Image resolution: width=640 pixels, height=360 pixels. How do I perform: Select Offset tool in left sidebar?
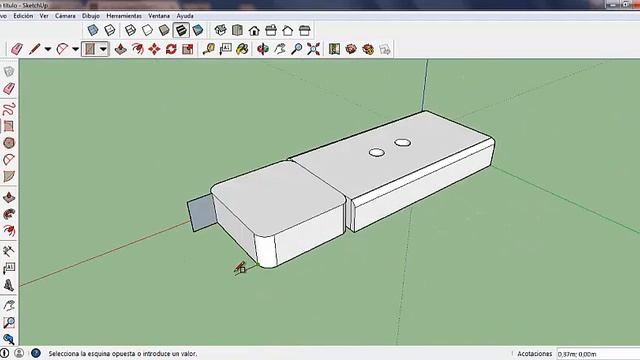pos(9,231)
